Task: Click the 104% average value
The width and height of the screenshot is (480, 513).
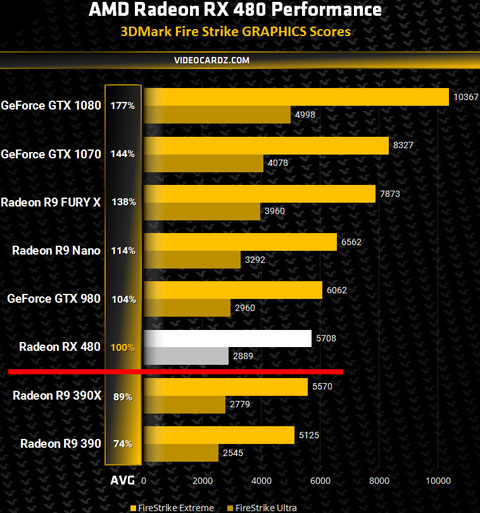Action: tap(124, 299)
